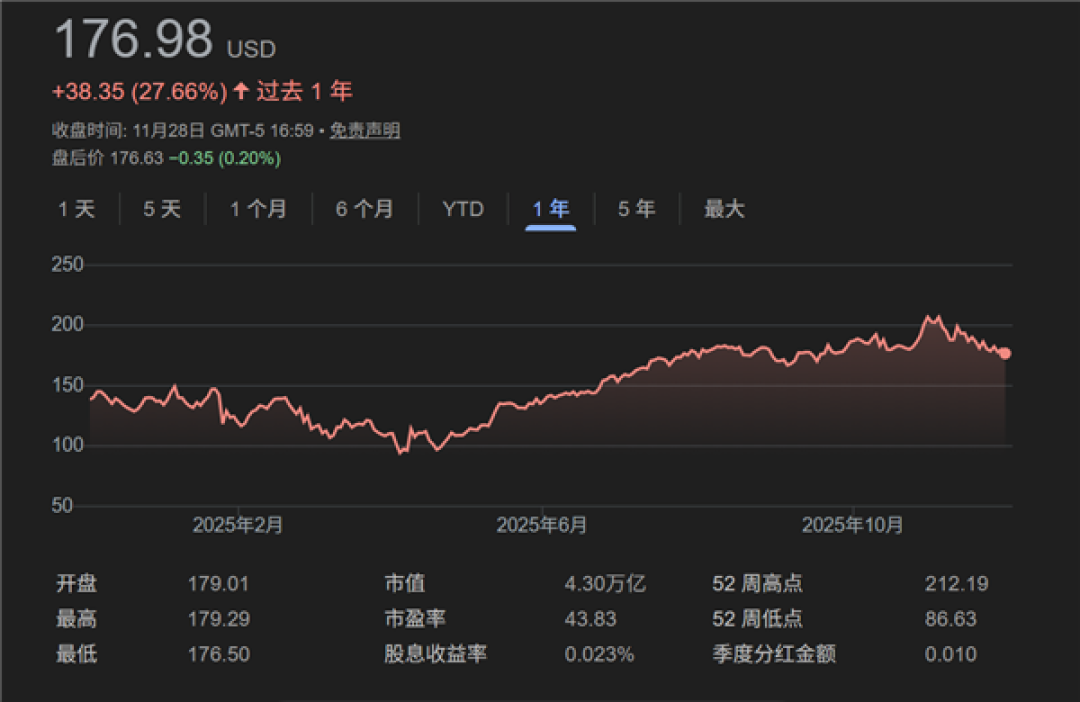Click the 市值 value 4.30万亿
Image resolution: width=1080 pixels, height=702 pixels.
(605, 584)
